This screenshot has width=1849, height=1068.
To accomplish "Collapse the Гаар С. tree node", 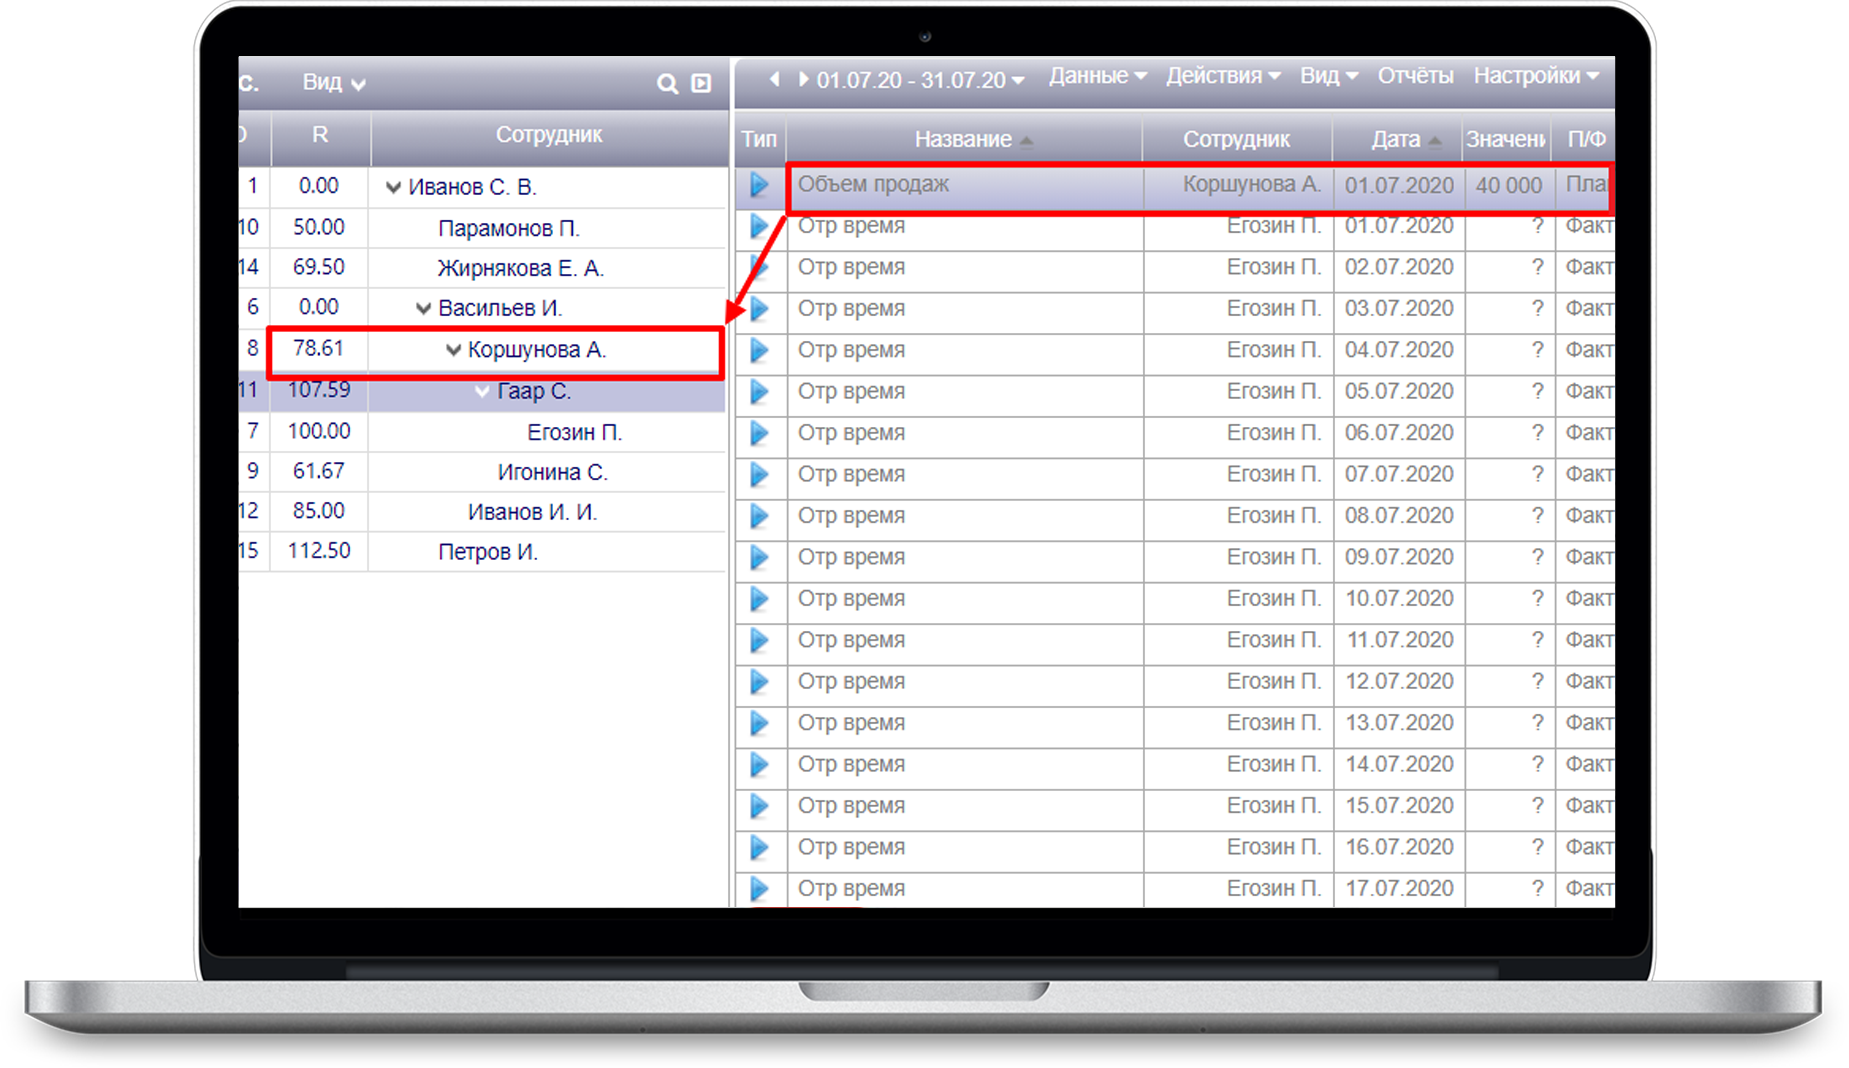I will pos(482,392).
